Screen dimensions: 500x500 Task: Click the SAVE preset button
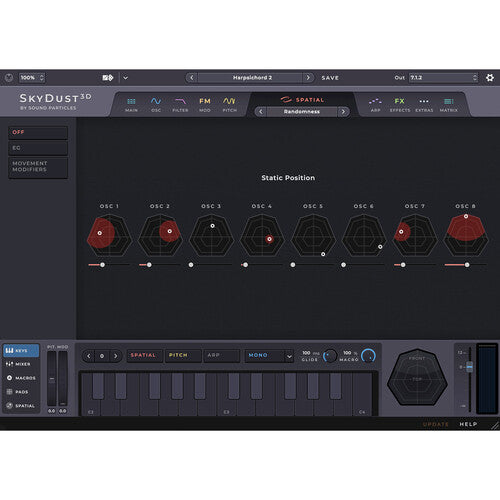(x=330, y=78)
